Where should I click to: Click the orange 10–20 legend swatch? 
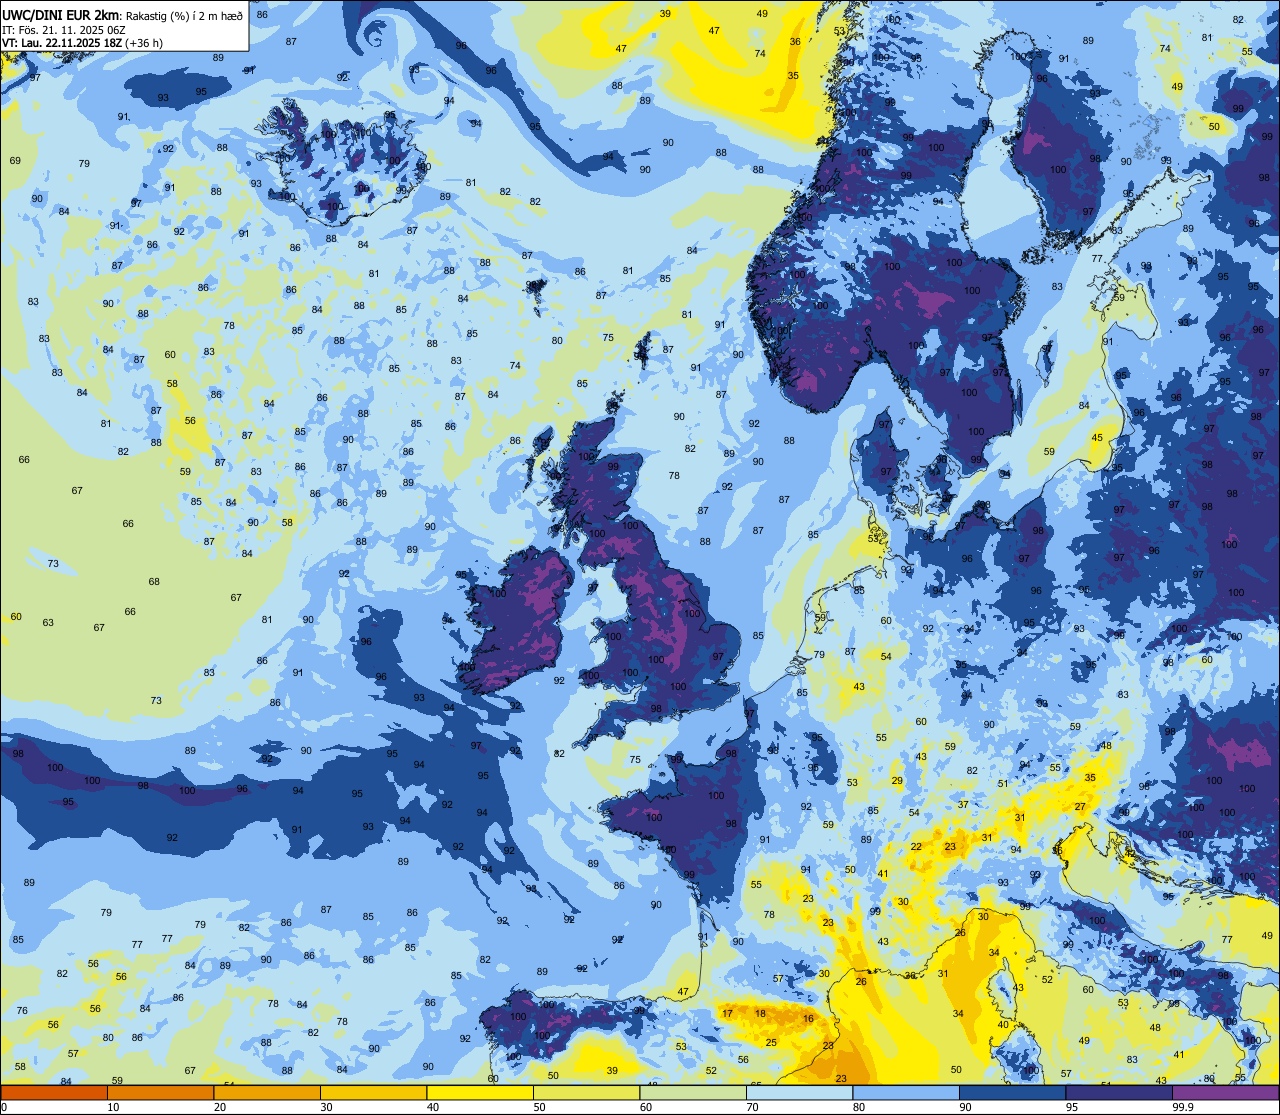(x=160, y=1092)
